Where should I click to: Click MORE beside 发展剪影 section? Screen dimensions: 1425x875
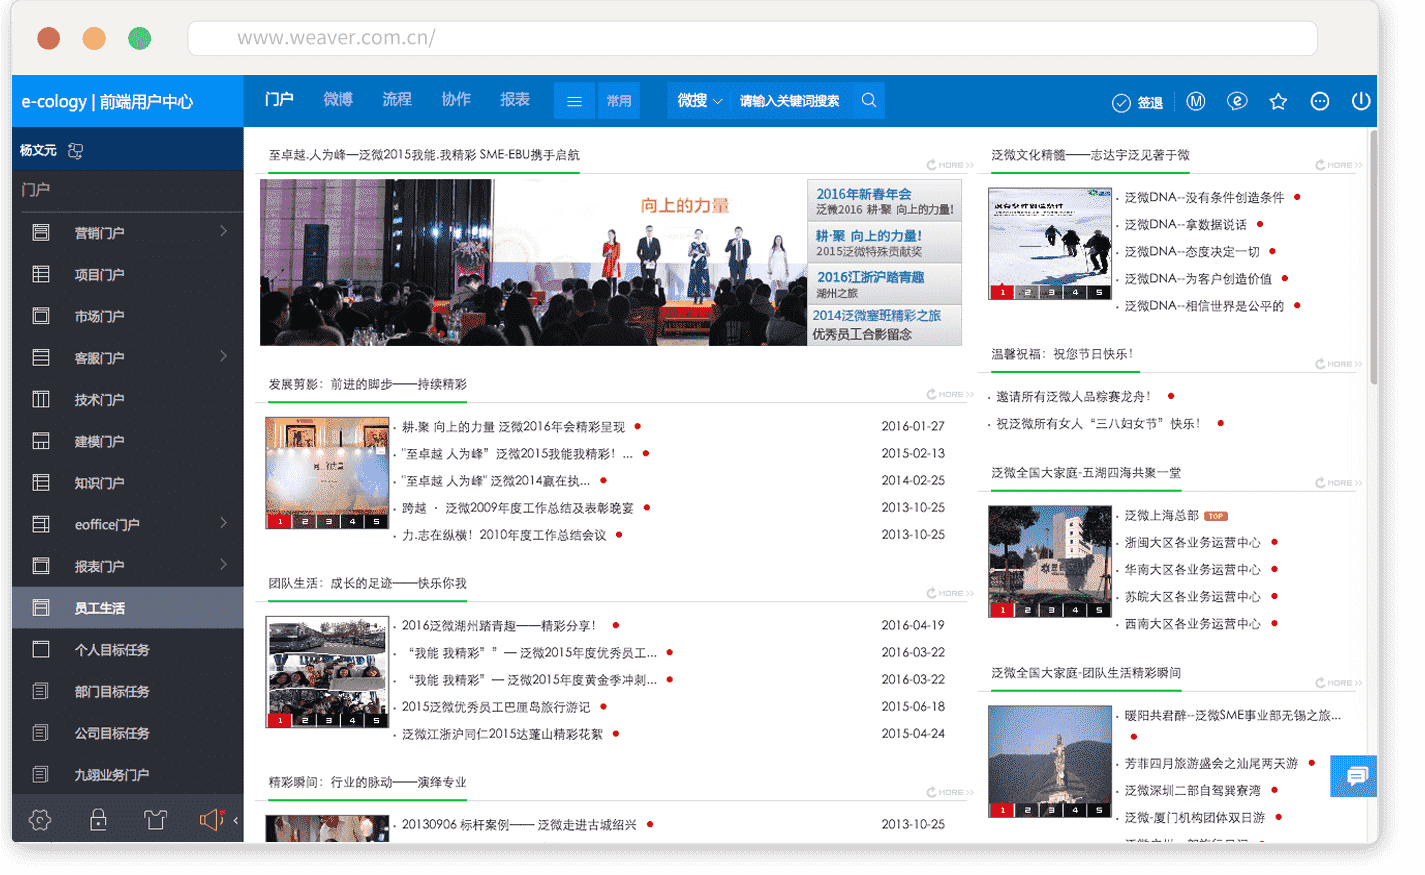[x=949, y=394]
